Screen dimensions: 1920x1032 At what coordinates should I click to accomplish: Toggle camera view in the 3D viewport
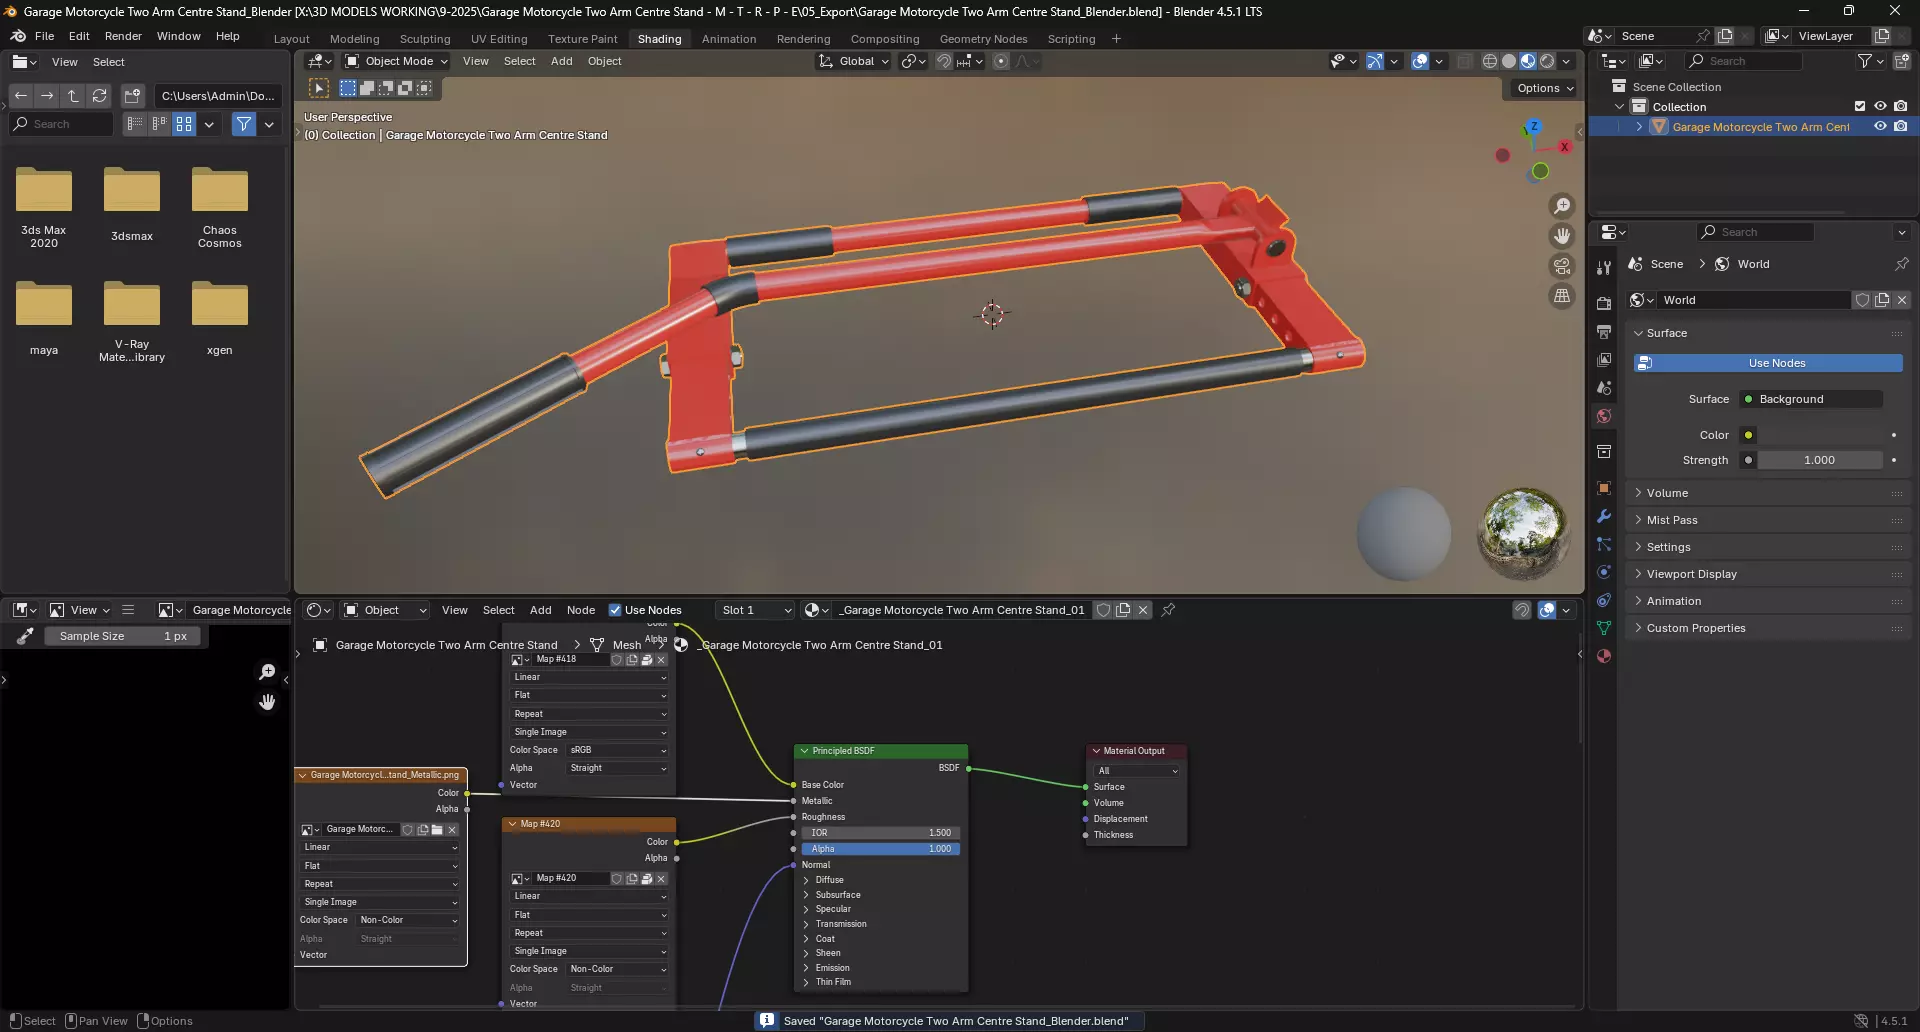click(1562, 266)
